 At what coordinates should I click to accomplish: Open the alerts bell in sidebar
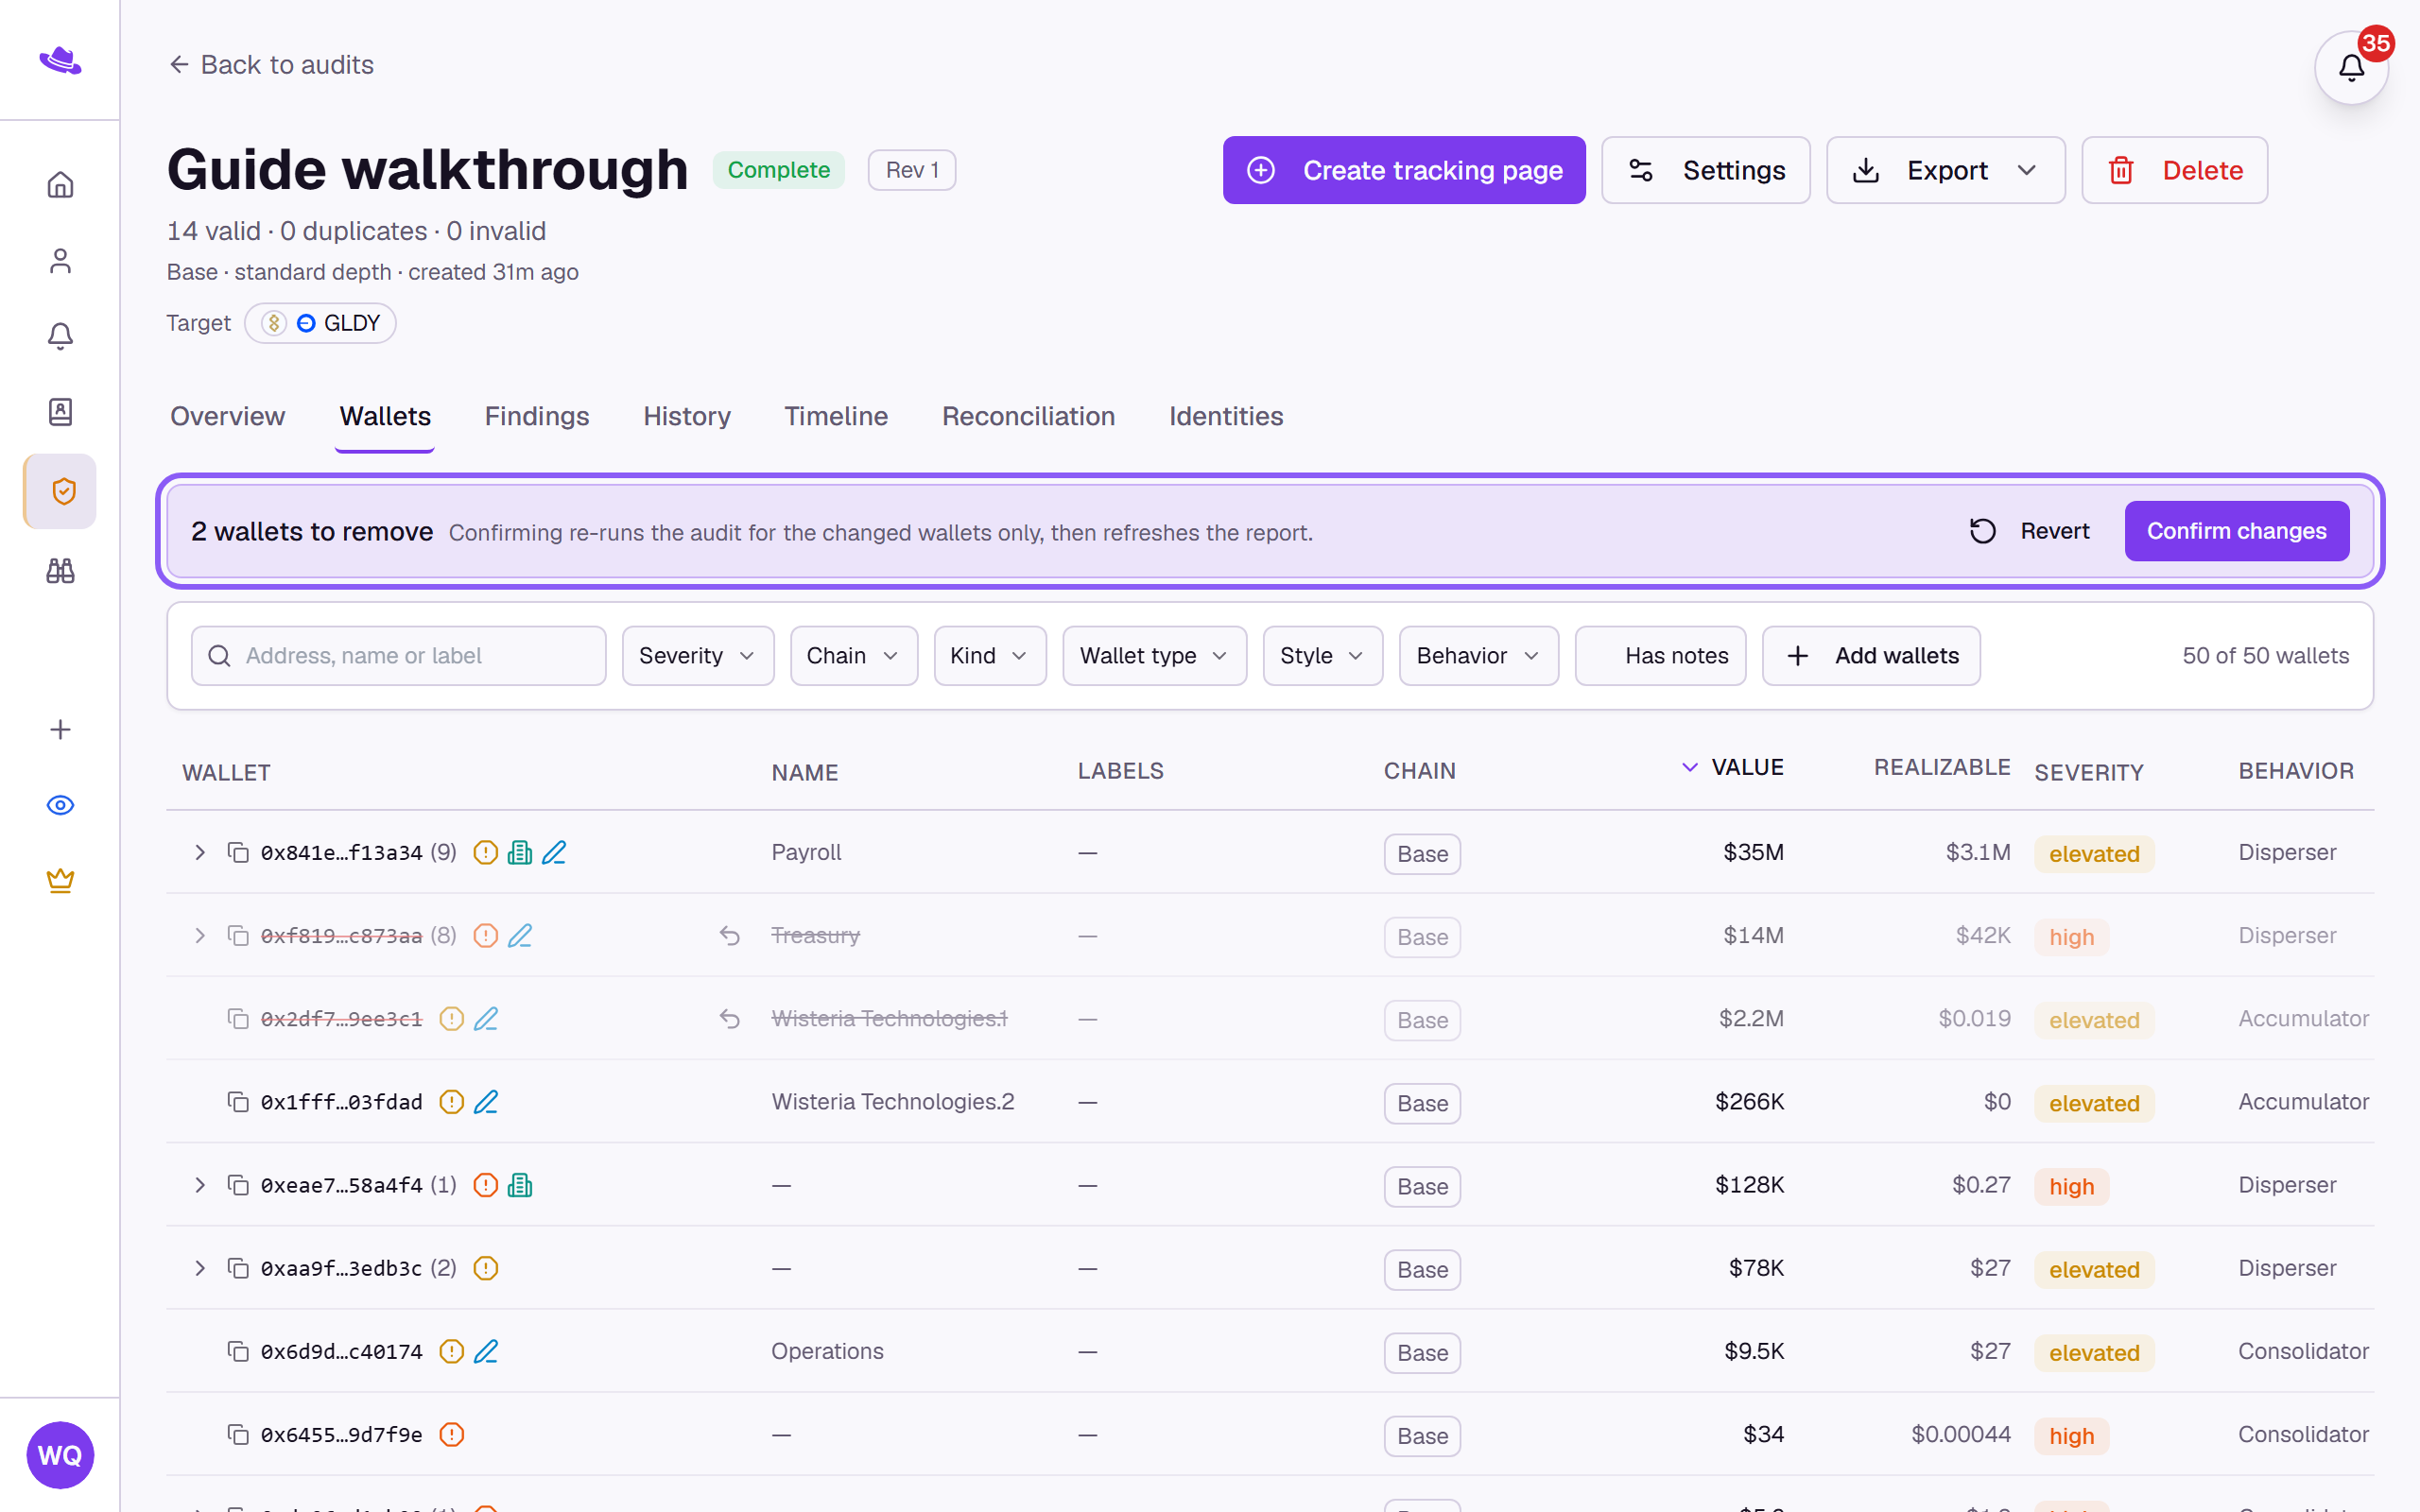click(x=60, y=336)
